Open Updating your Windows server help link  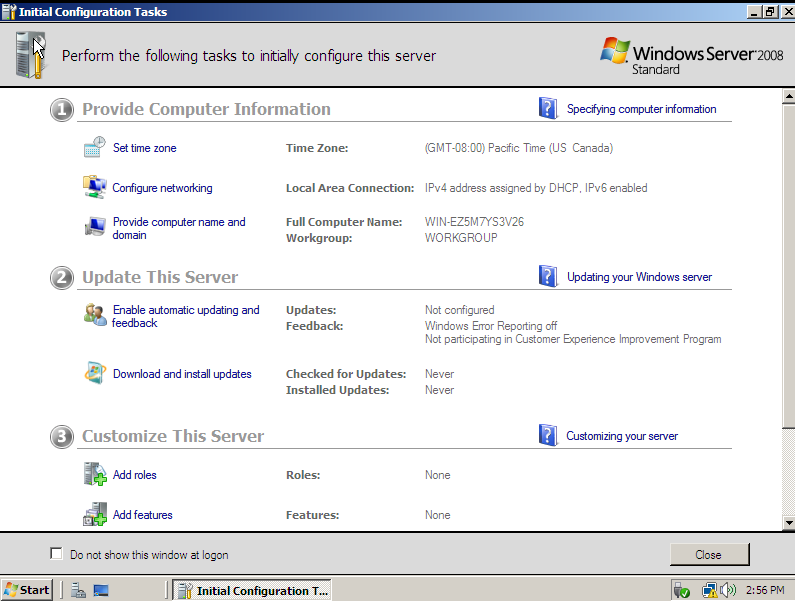(x=639, y=277)
